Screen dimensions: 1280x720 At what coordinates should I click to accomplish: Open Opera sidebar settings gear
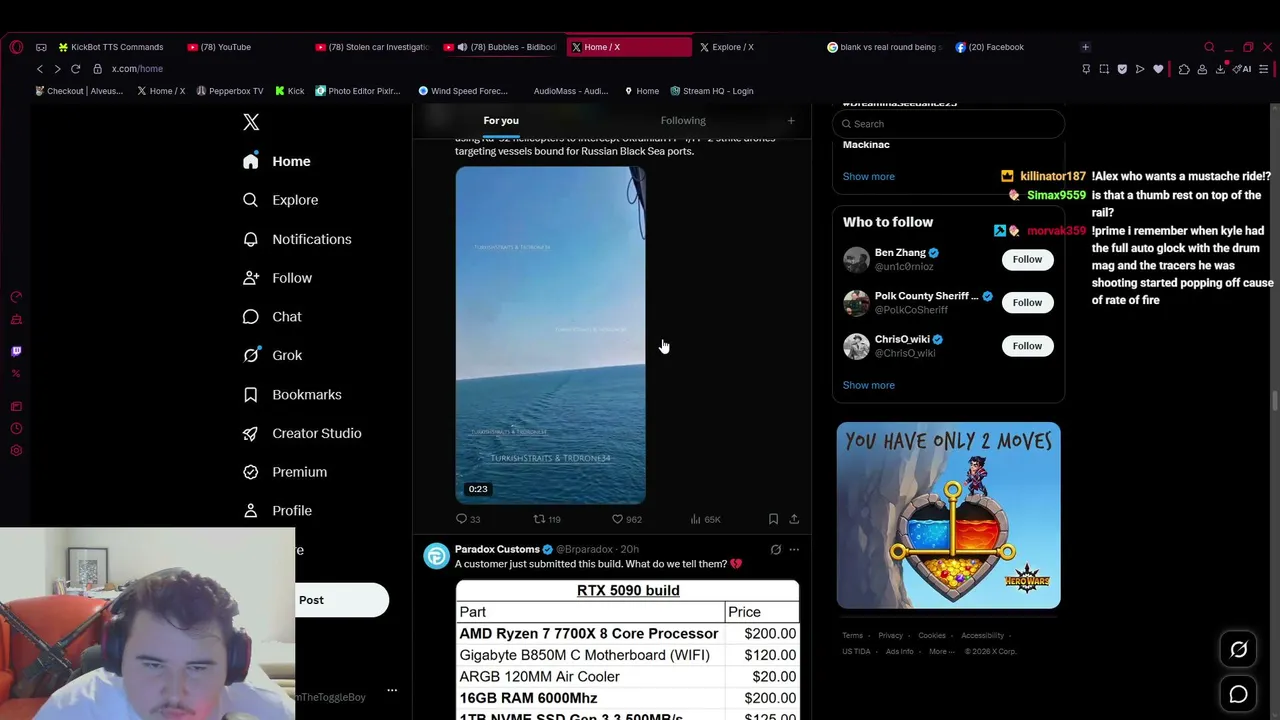16,450
